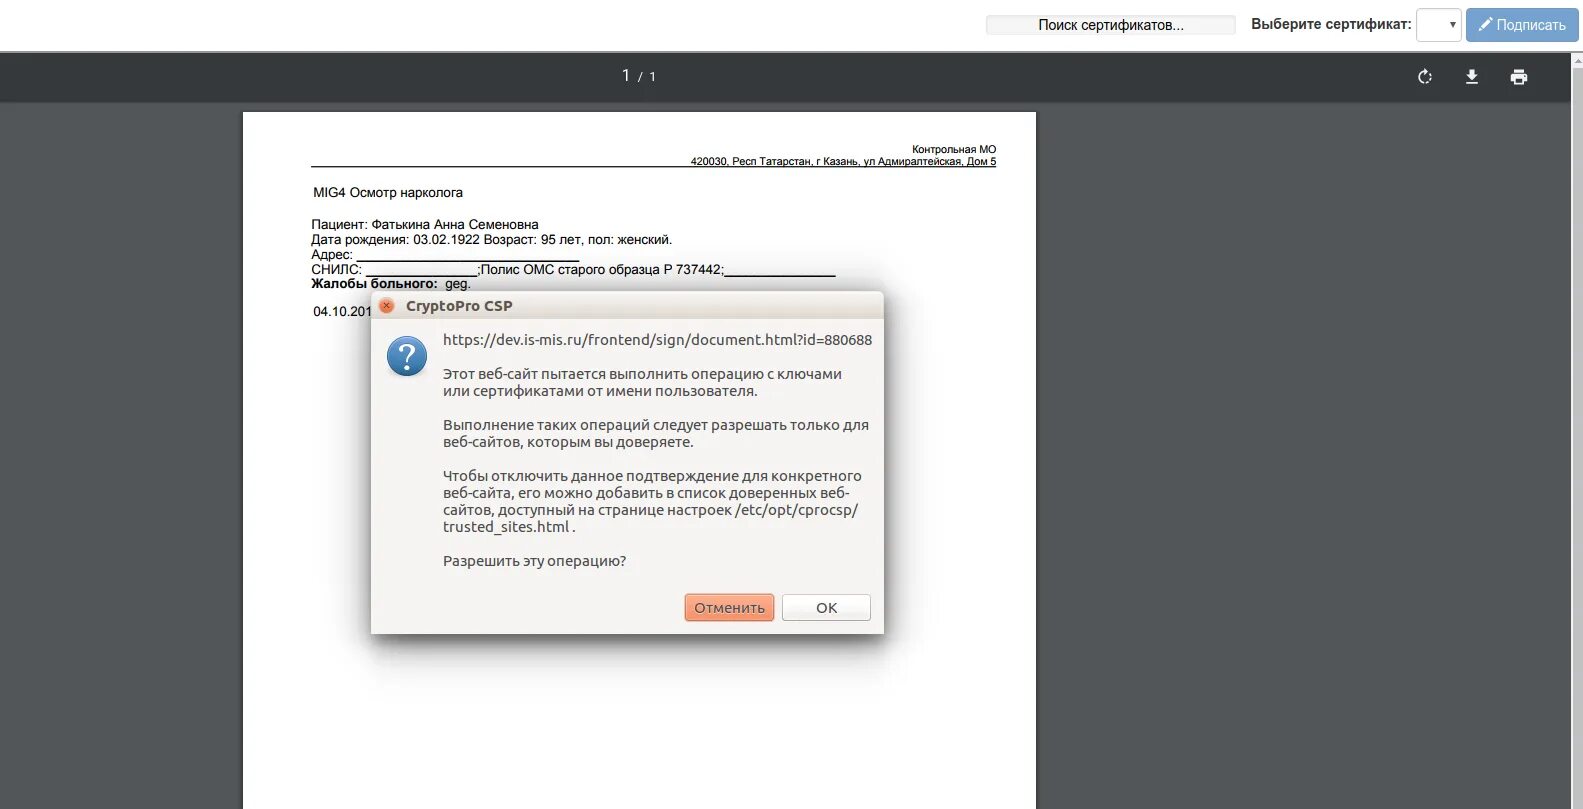Click the Пациент: Фатькина Анна Семеновна line

(425, 225)
